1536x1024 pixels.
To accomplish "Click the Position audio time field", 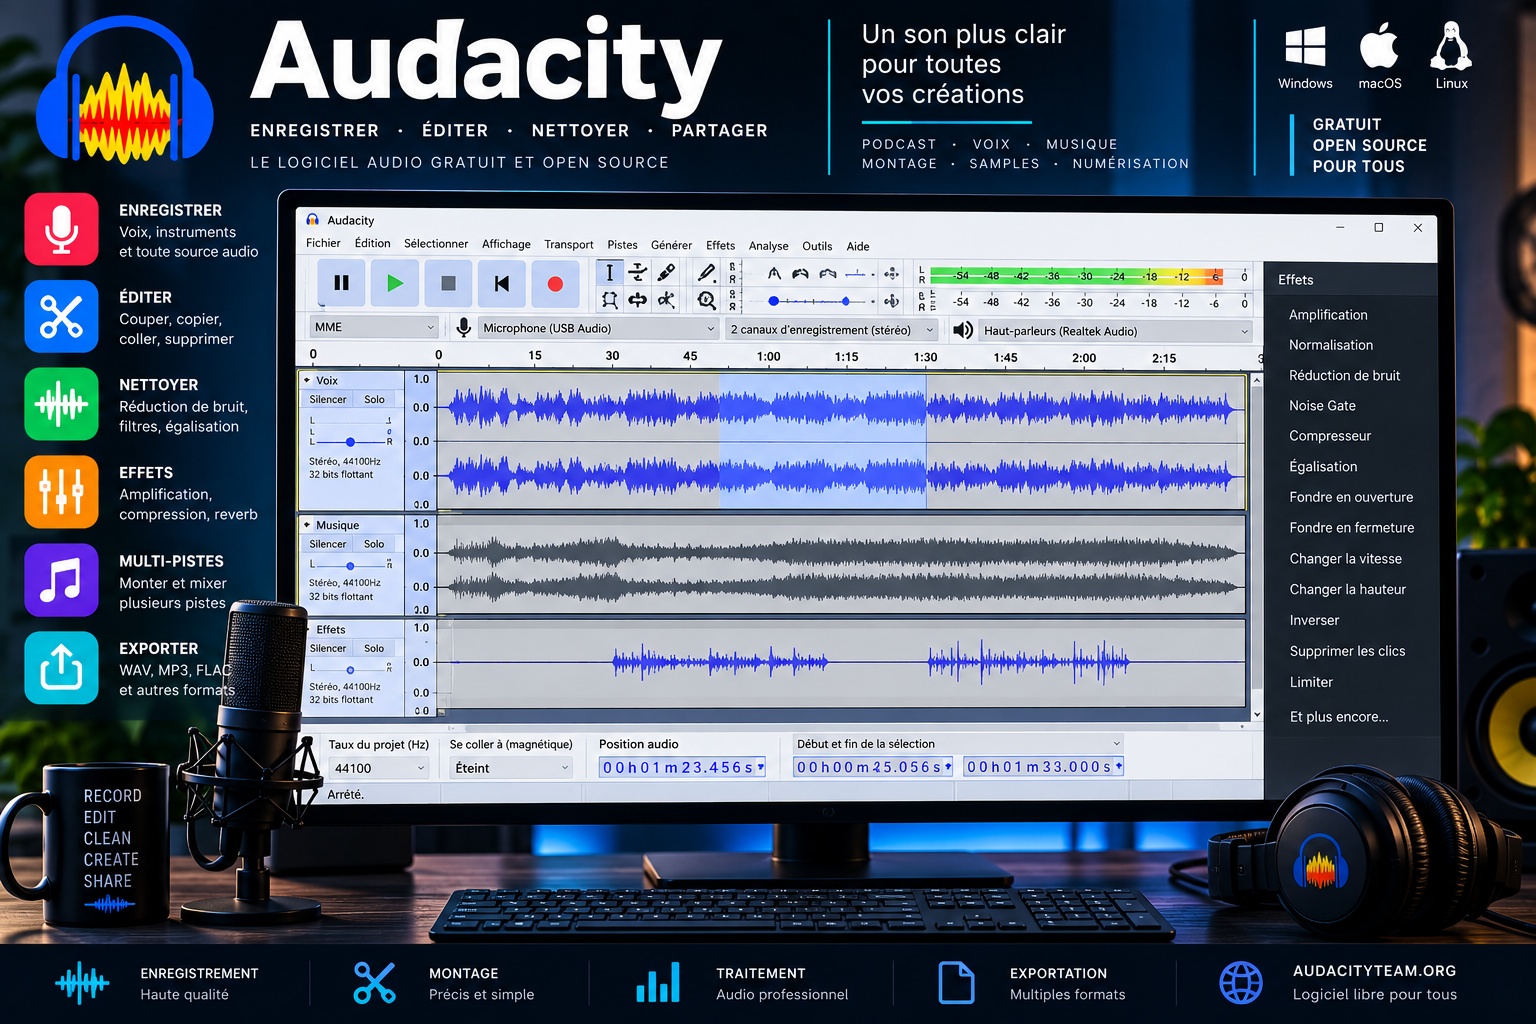I will click(x=682, y=767).
